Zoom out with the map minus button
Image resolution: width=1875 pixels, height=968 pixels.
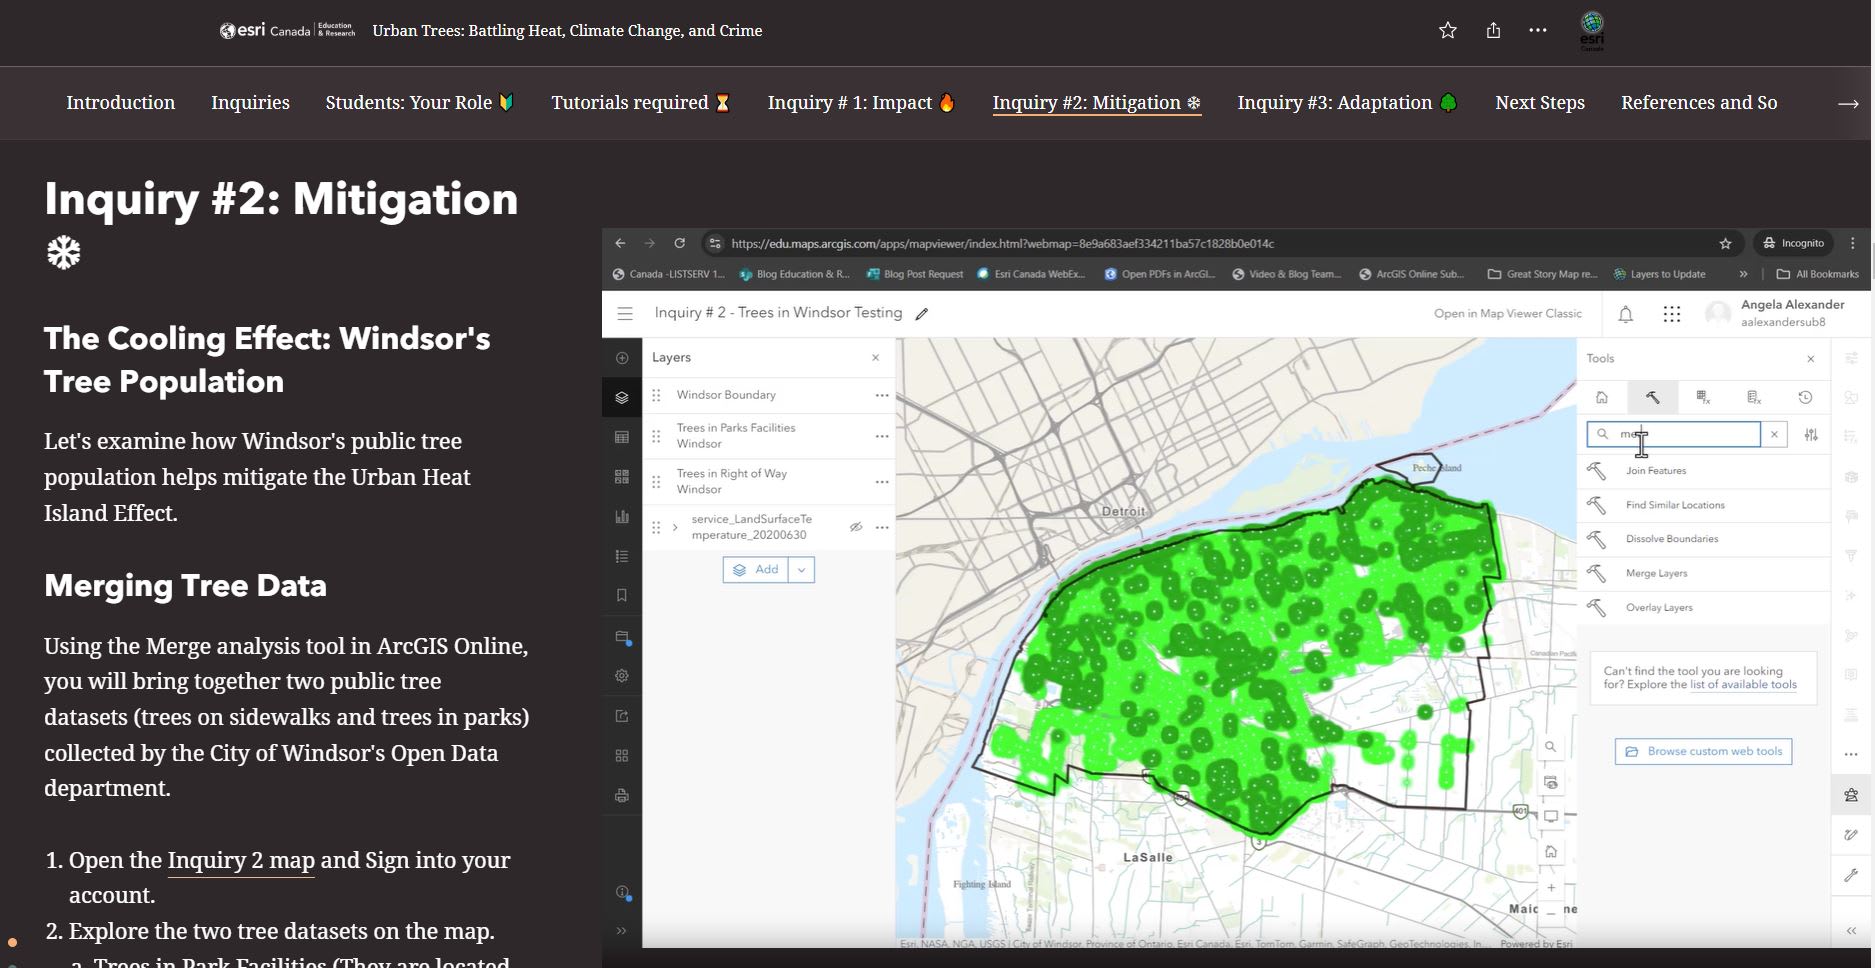coord(1550,912)
